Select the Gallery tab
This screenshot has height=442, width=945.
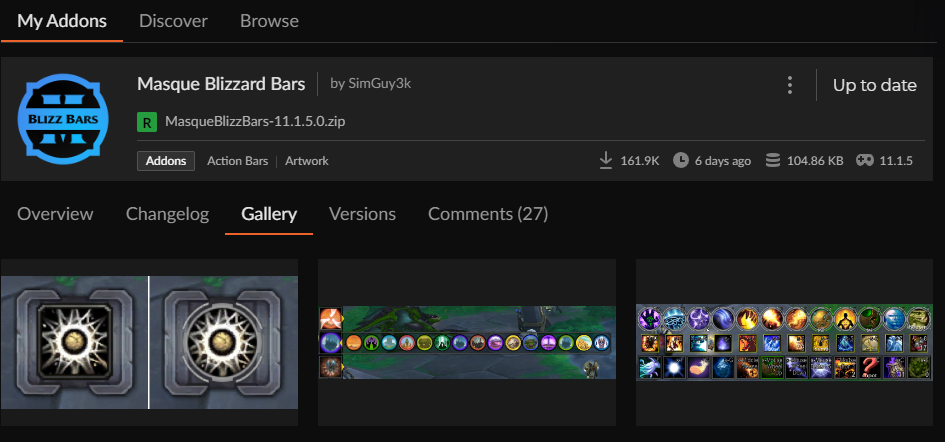[269, 214]
